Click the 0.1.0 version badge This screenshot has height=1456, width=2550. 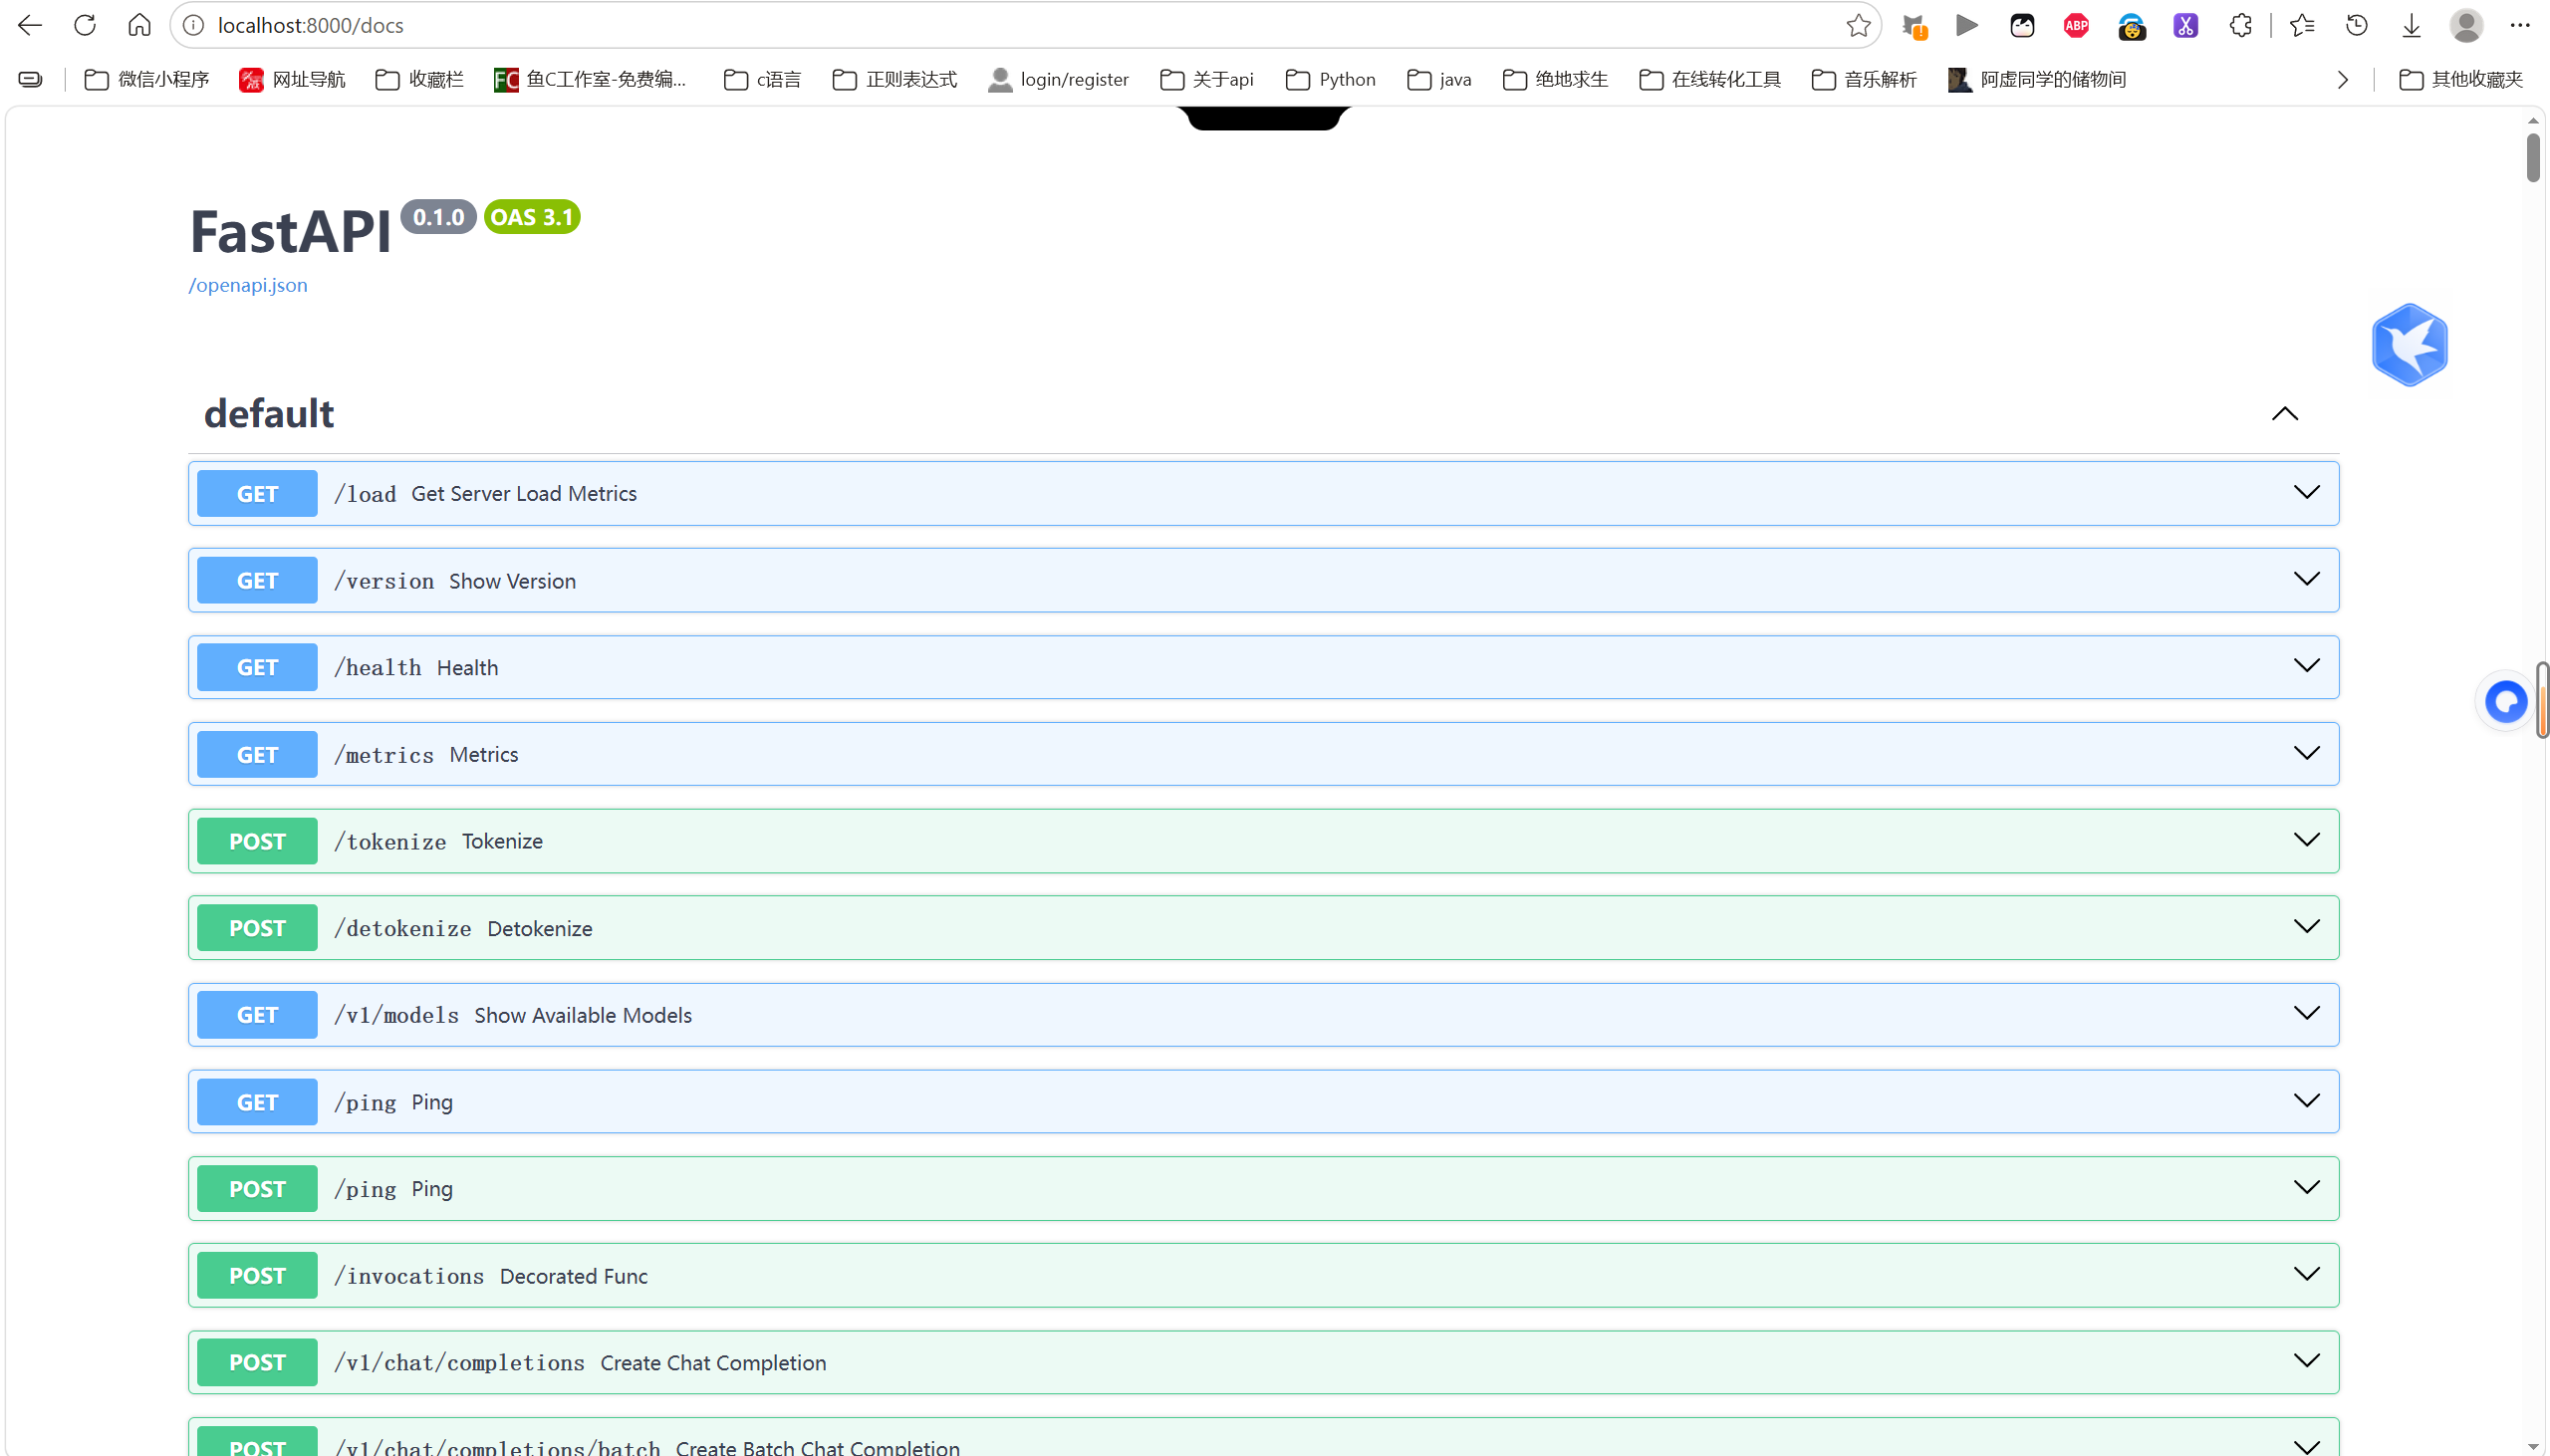click(x=438, y=217)
